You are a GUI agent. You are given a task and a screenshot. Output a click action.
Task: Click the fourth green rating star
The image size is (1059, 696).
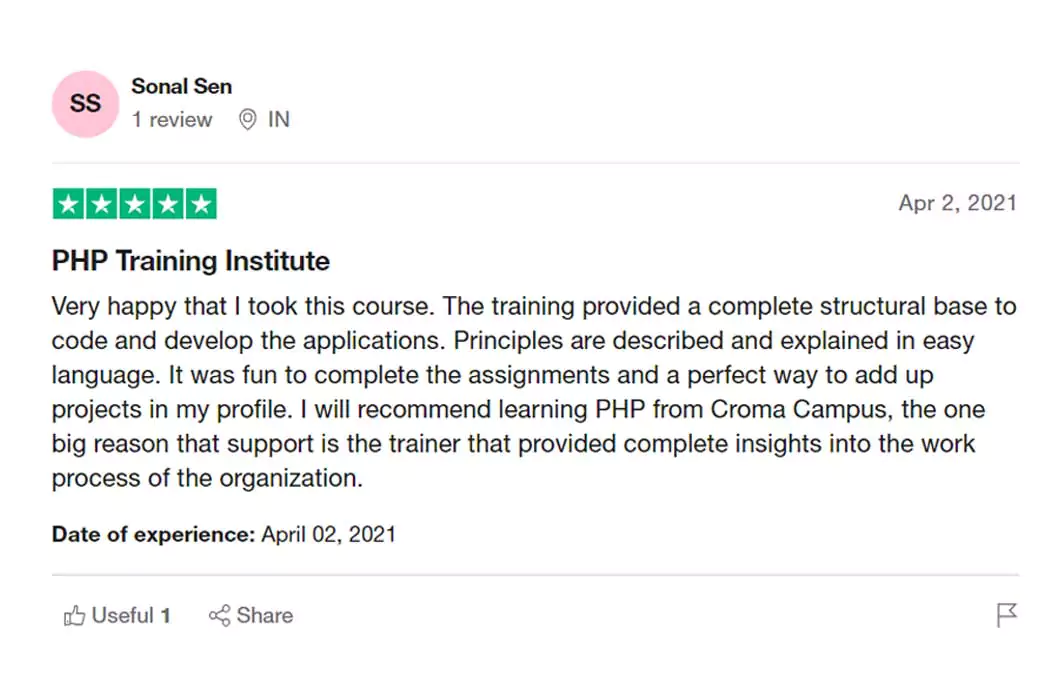[168, 204]
